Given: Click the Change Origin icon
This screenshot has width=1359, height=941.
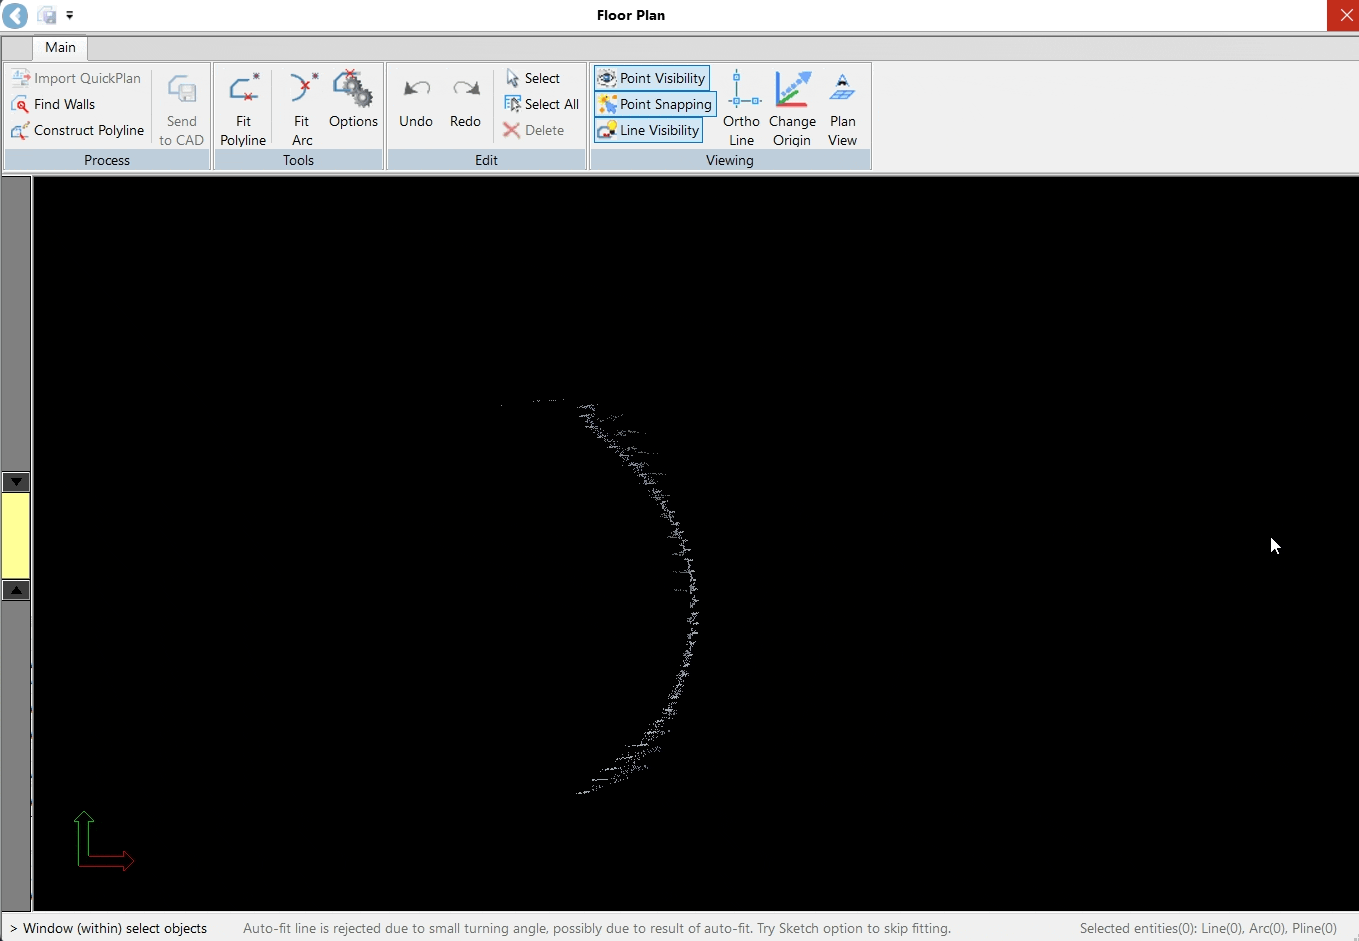Looking at the screenshot, I should pyautogui.click(x=792, y=108).
